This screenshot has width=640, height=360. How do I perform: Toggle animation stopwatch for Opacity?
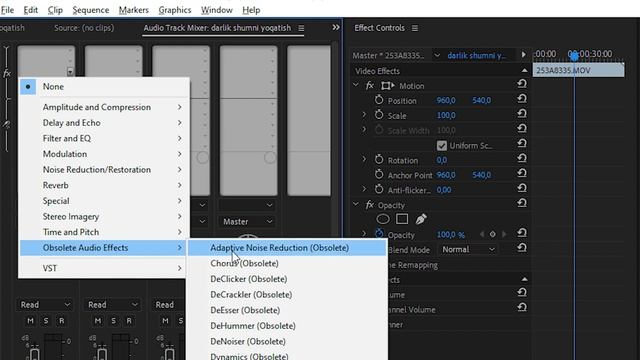click(x=379, y=234)
